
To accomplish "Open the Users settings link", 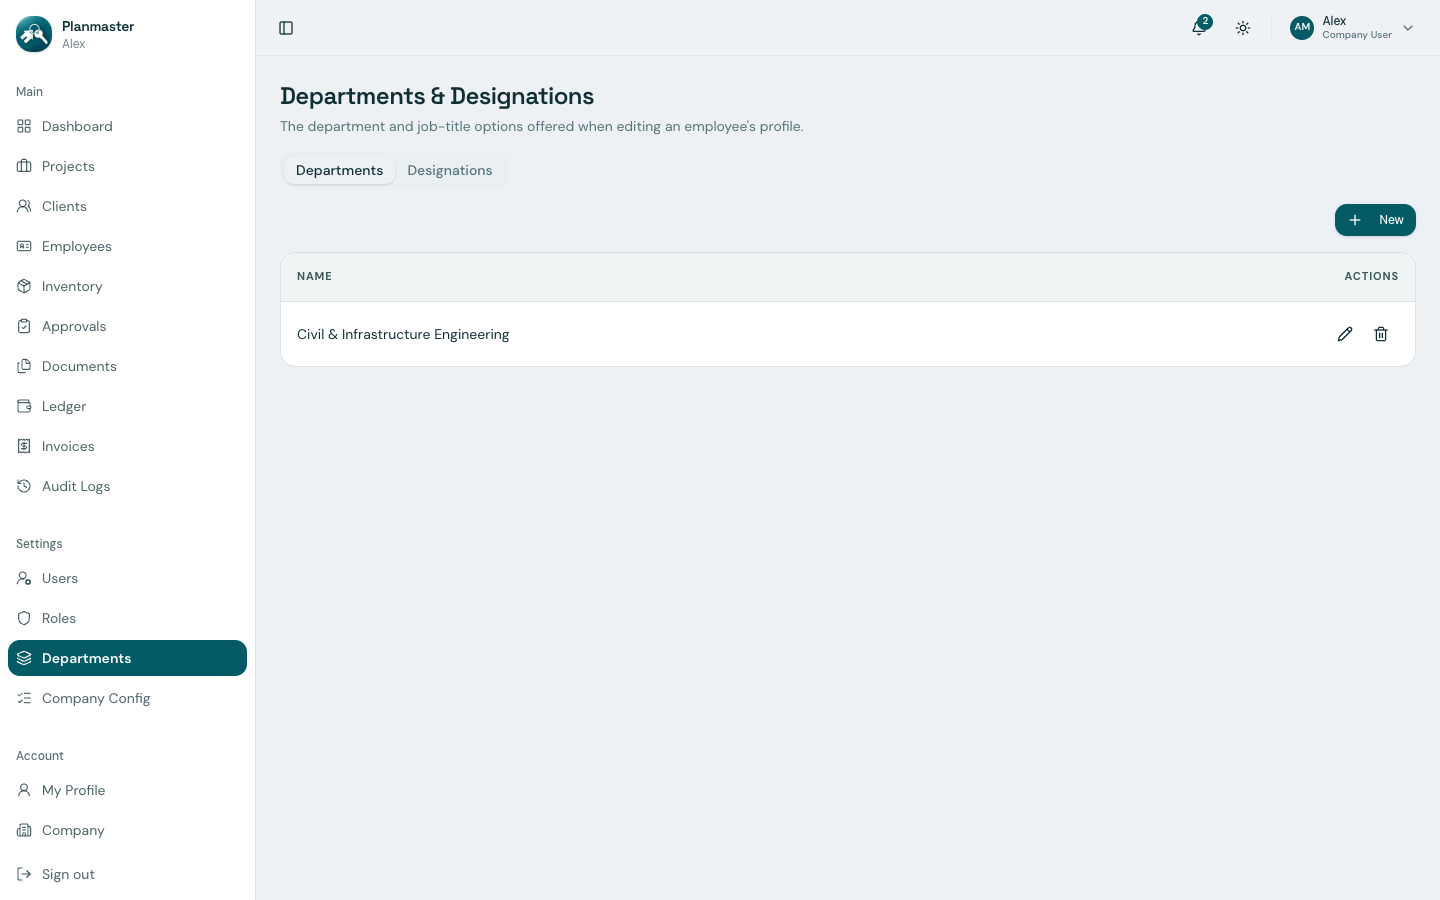I will tap(127, 578).
